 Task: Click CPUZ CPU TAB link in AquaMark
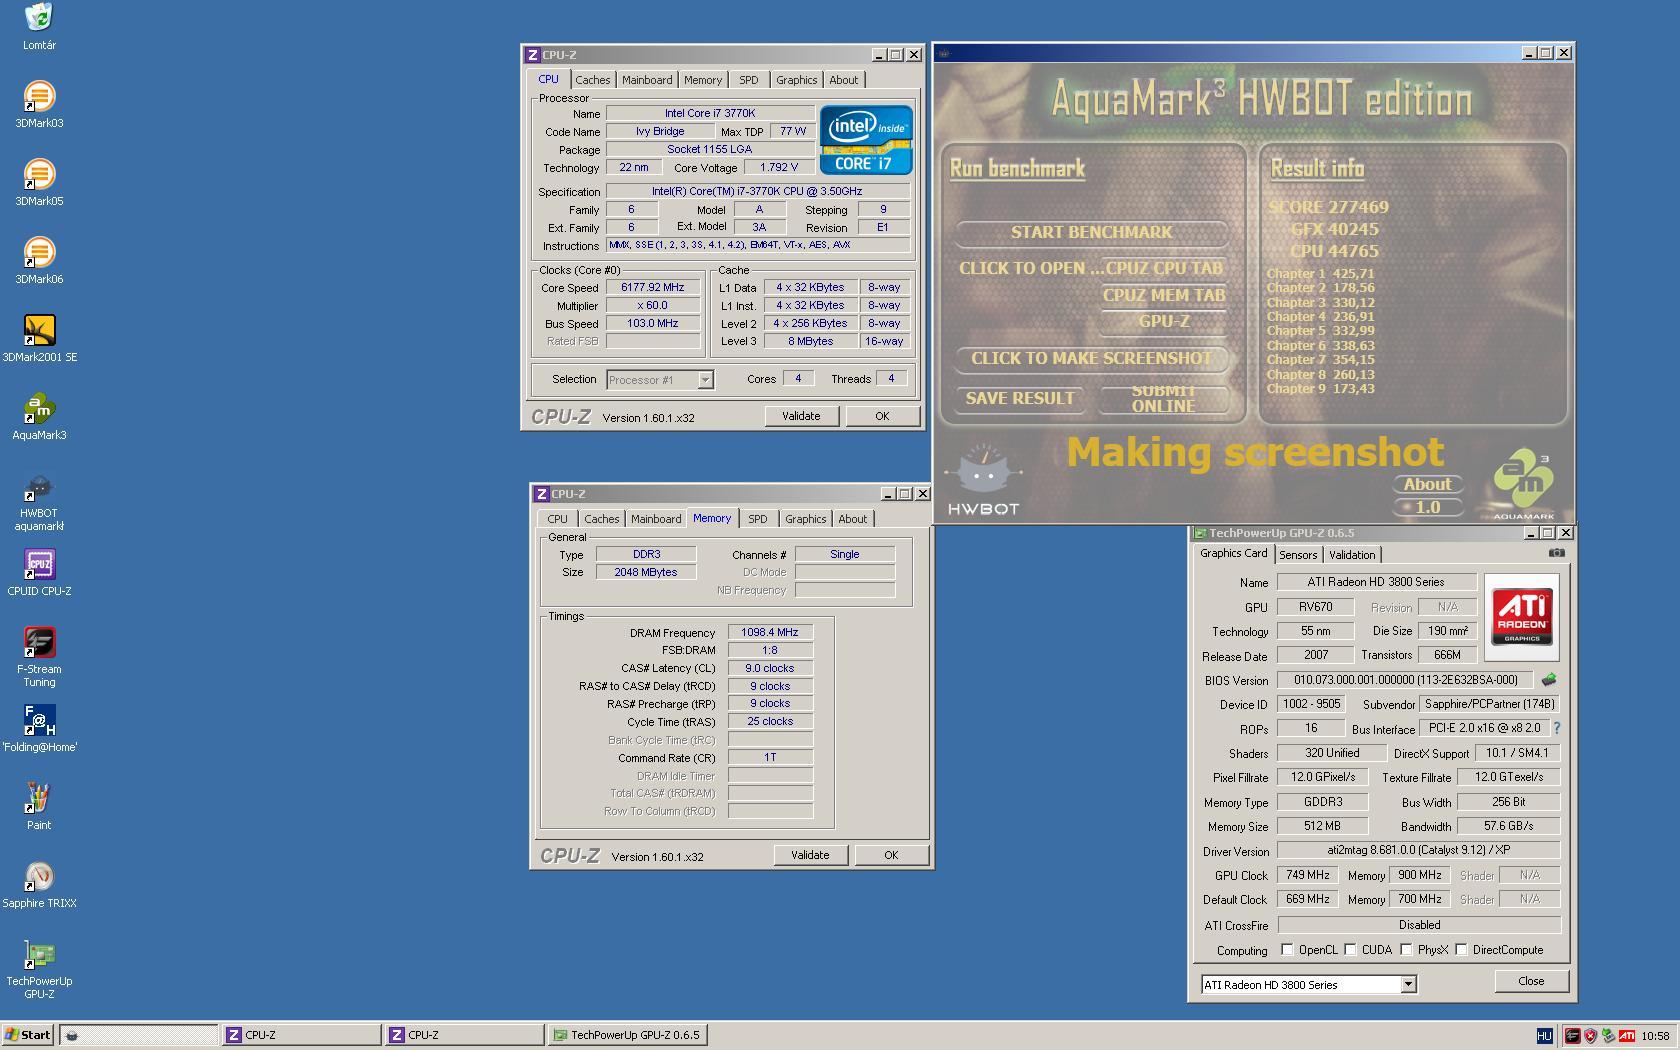click(1163, 268)
